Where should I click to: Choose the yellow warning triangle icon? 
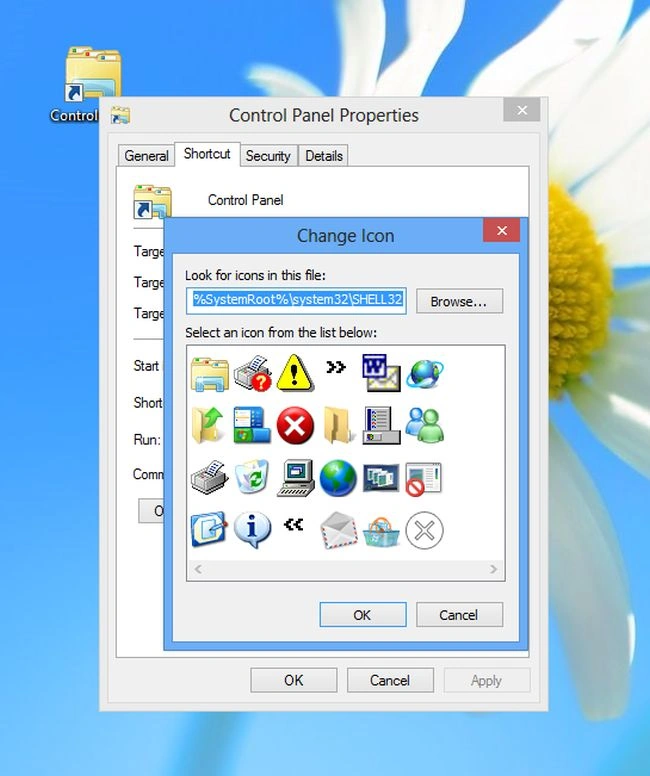[x=295, y=373]
